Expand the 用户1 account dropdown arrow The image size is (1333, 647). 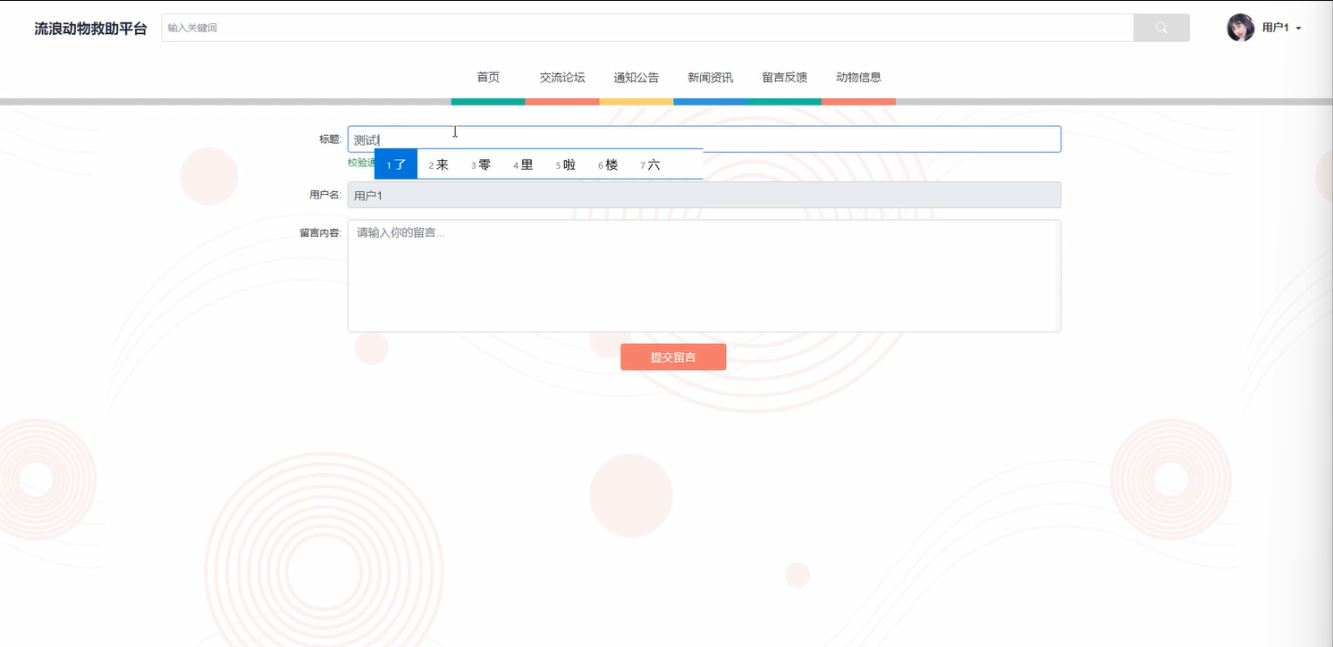1298,29
